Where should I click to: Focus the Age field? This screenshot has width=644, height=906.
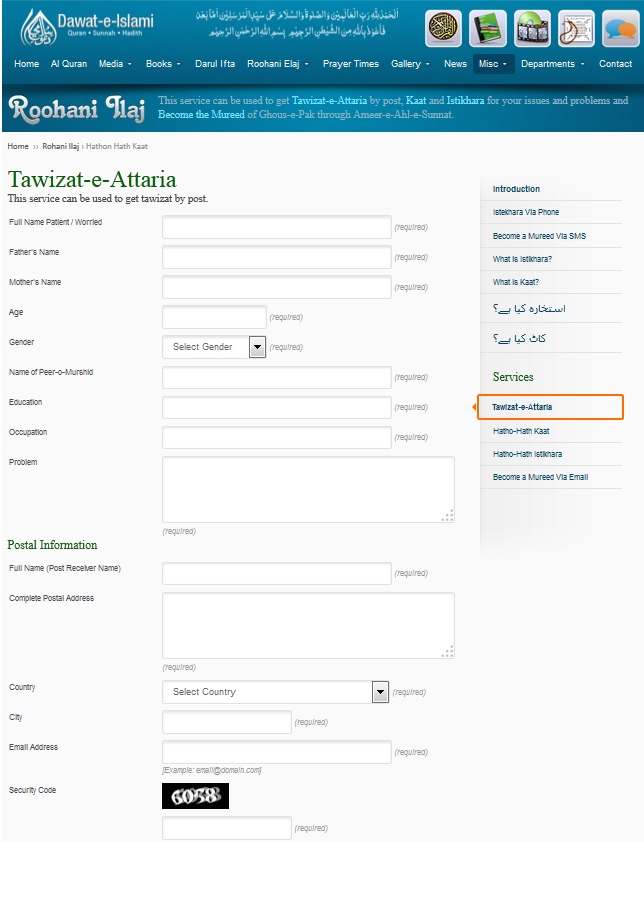[214, 317]
